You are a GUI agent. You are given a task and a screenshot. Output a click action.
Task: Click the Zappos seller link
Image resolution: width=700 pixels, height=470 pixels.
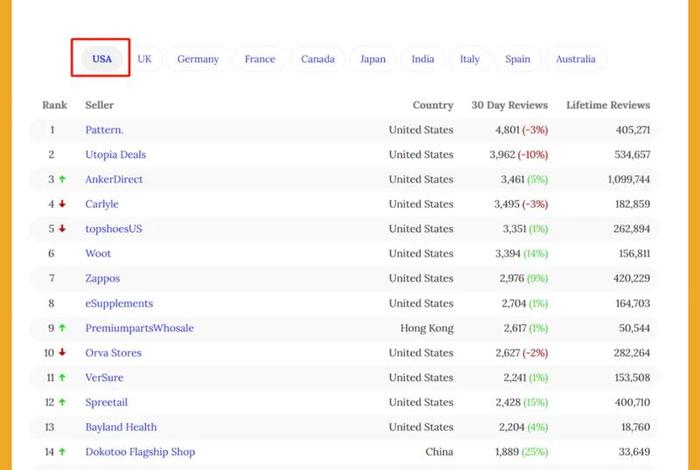click(x=103, y=278)
